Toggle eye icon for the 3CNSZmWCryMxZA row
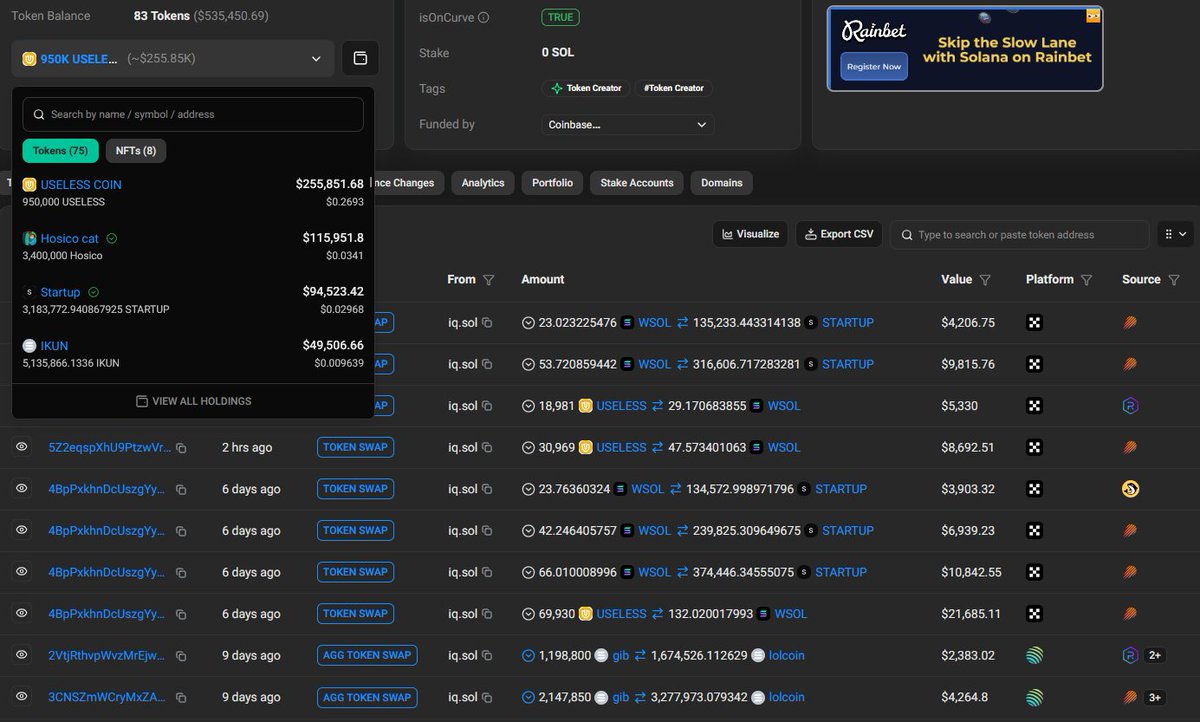 coord(21,697)
